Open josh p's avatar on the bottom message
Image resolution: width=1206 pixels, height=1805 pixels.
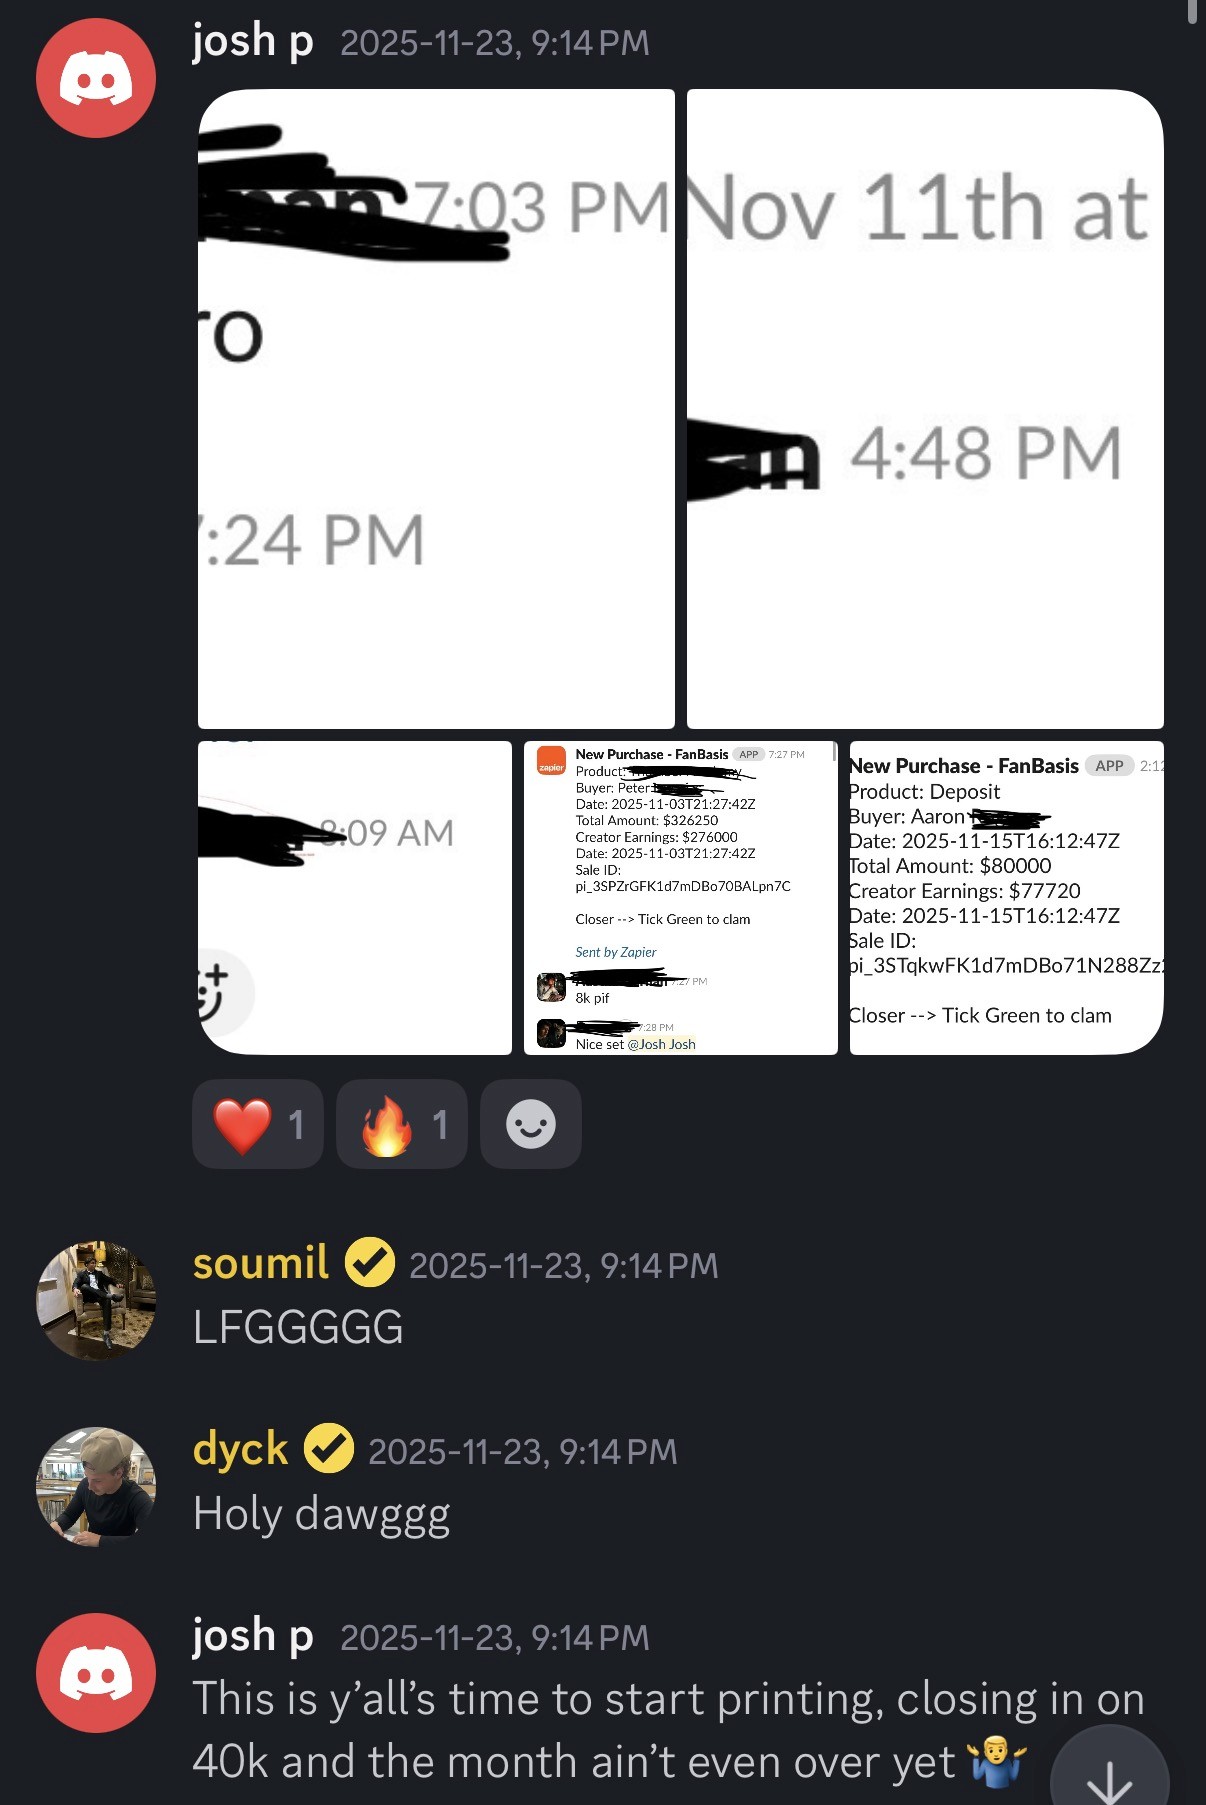click(96, 1673)
